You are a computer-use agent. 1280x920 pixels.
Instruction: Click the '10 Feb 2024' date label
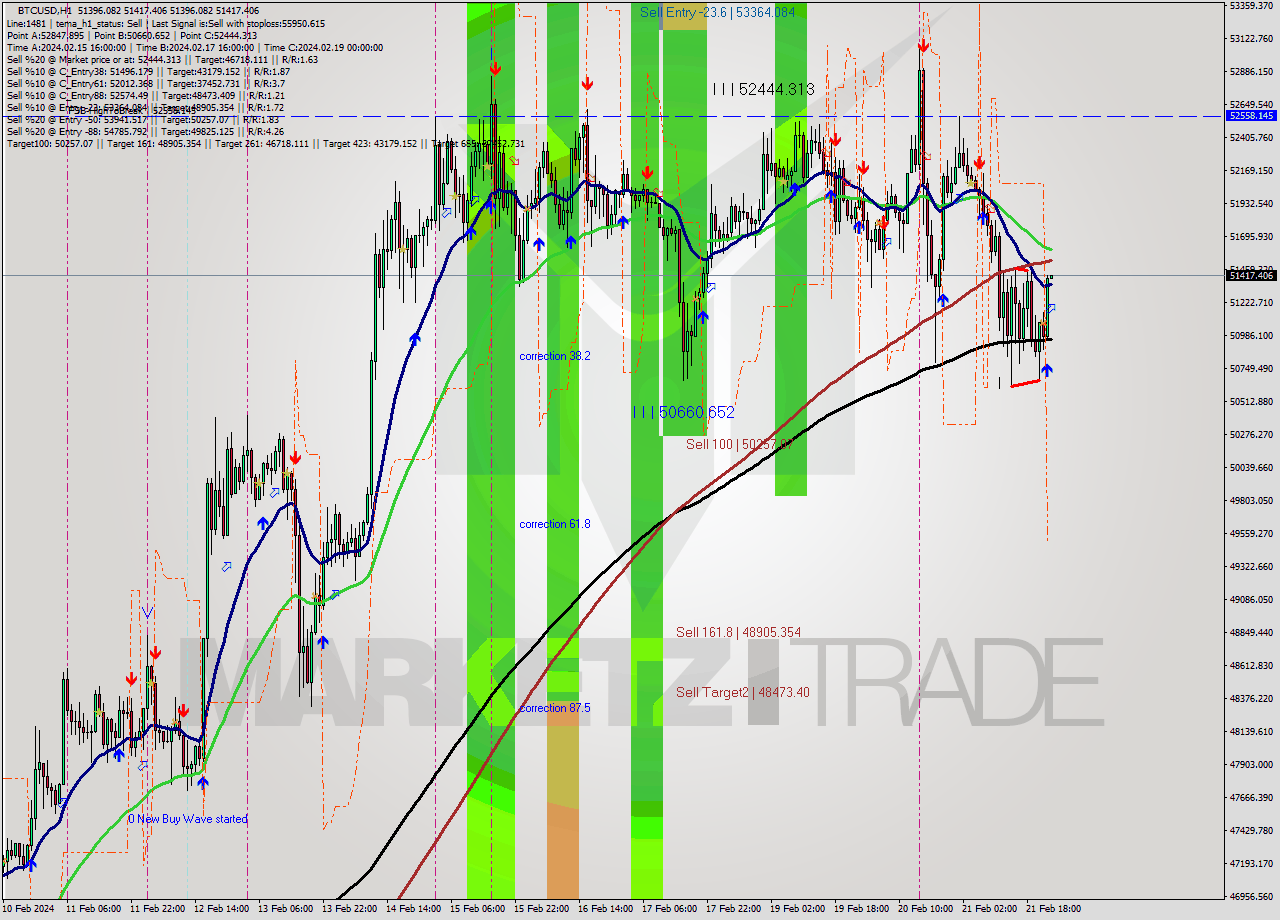pyautogui.click(x=29, y=909)
